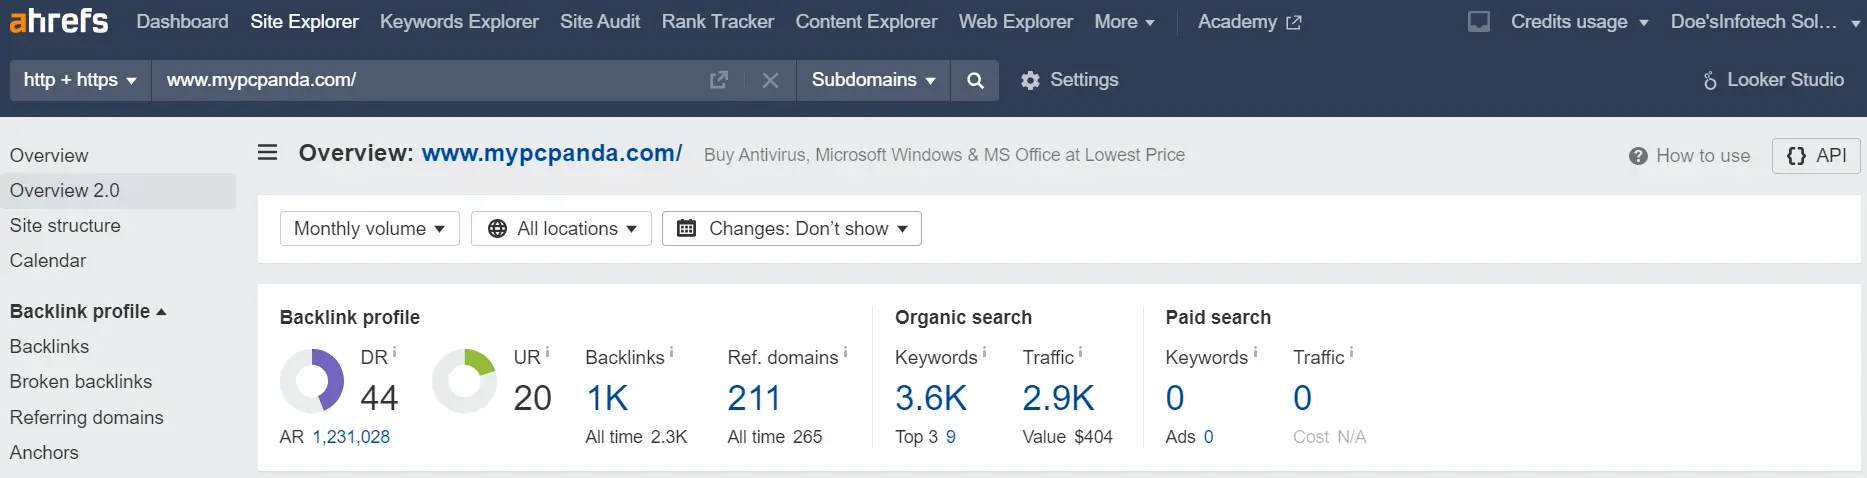This screenshot has width=1867, height=478.
Task: Open the http + https protocol dropdown
Action: [x=80, y=80]
